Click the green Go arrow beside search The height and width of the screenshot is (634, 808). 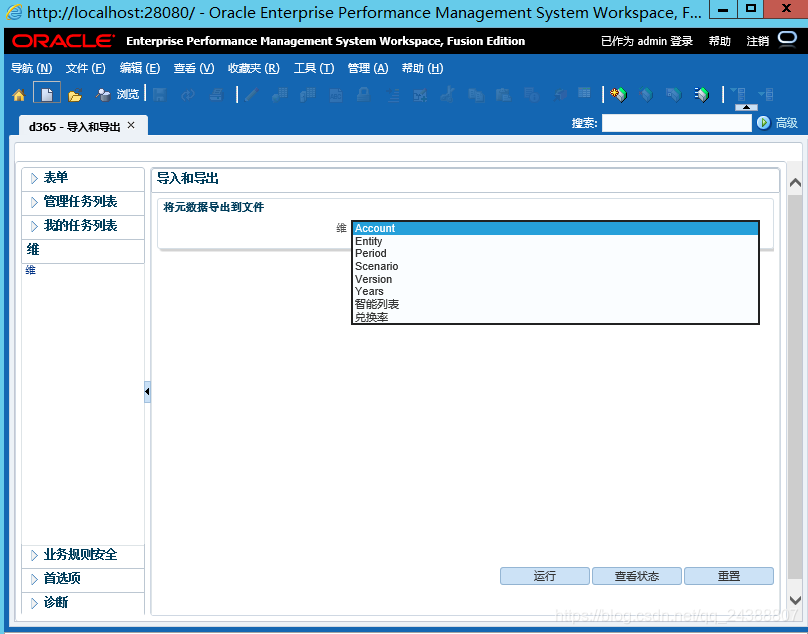pos(763,123)
